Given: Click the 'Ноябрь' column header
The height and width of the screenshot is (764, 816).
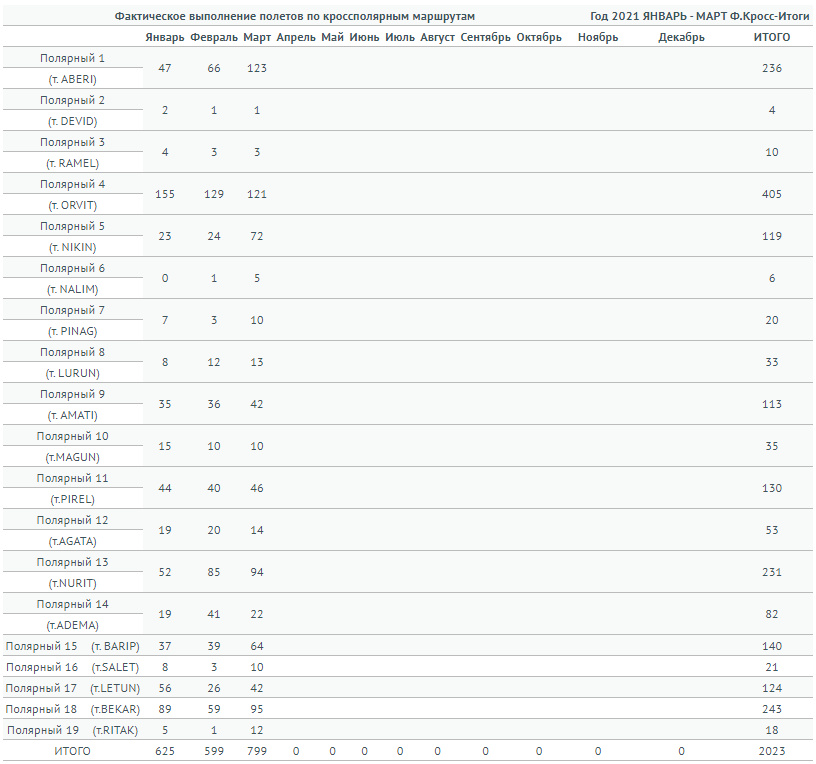Looking at the screenshot, I should [x=598, y=37].
